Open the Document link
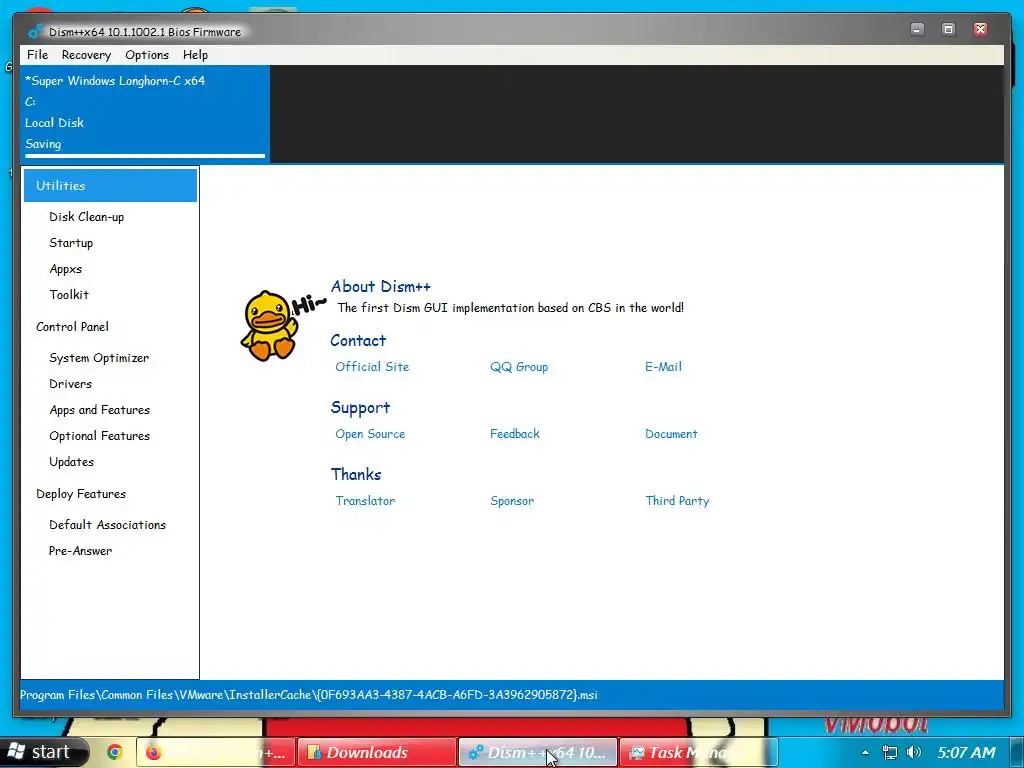Image resolution: width=1024 pixels, height=768 pixels. (x=671, y=434)
